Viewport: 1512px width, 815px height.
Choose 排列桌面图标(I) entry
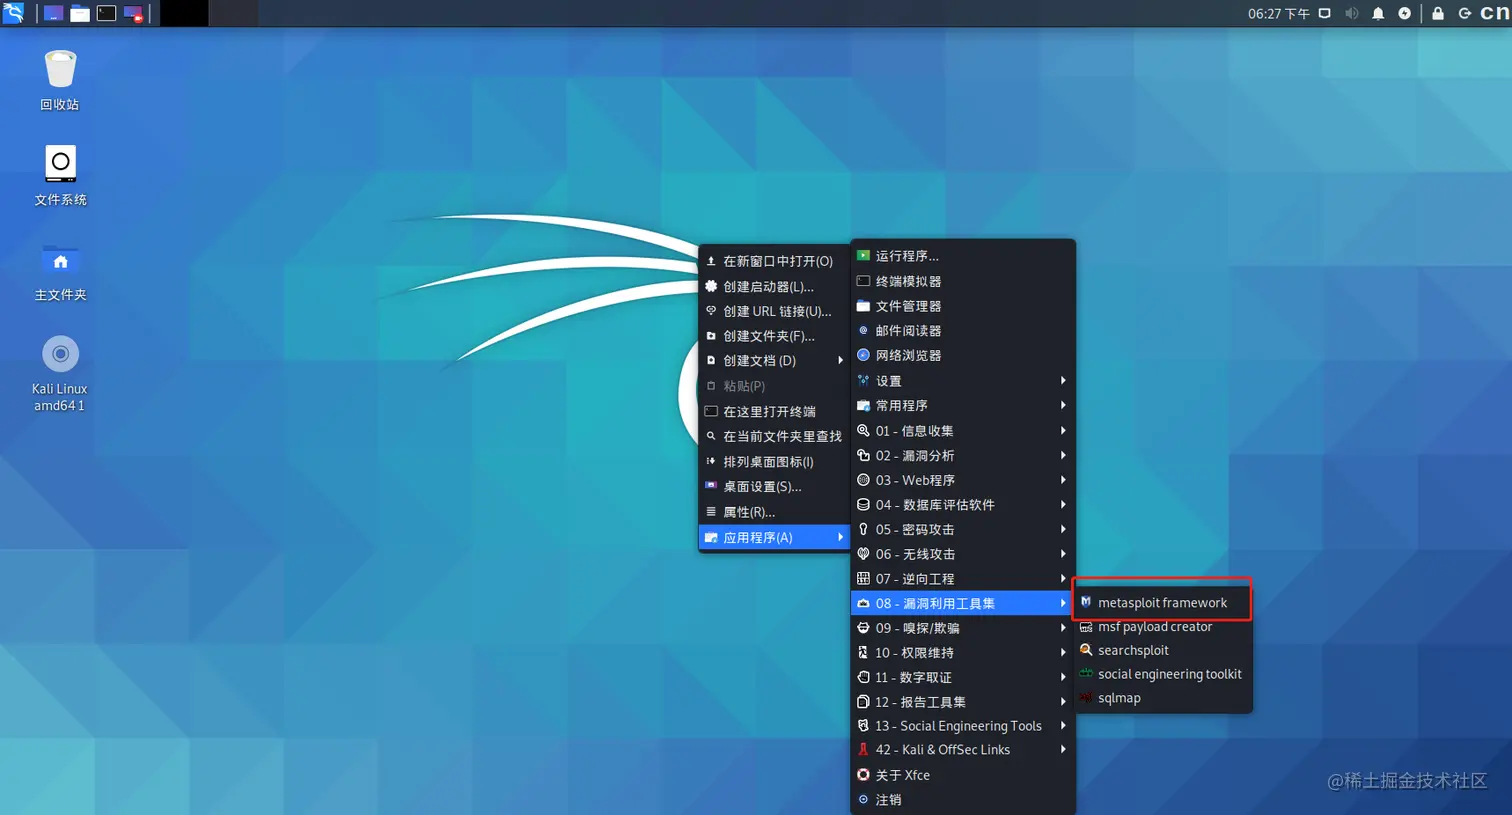pyautogui.click(x=774, y=461)
